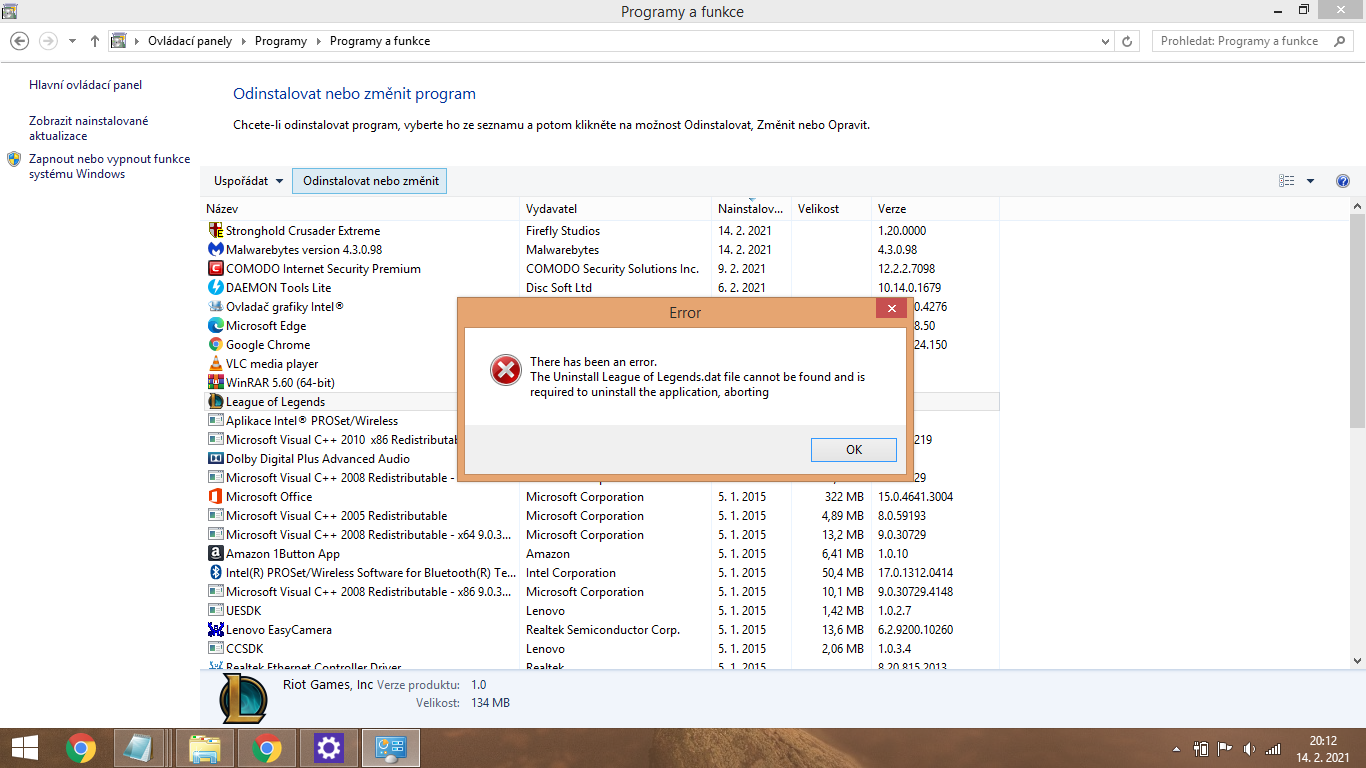Open File Explorer from the taskbar
The image size is (1366, 768).
205,747
